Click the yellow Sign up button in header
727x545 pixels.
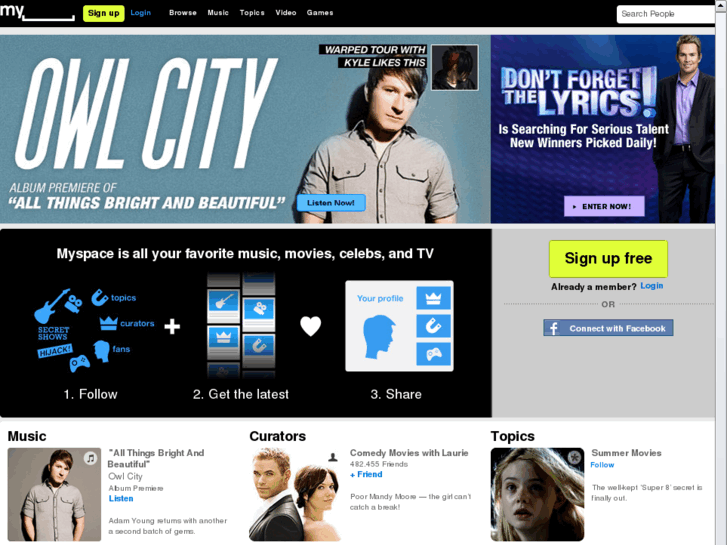click(103, 13)
